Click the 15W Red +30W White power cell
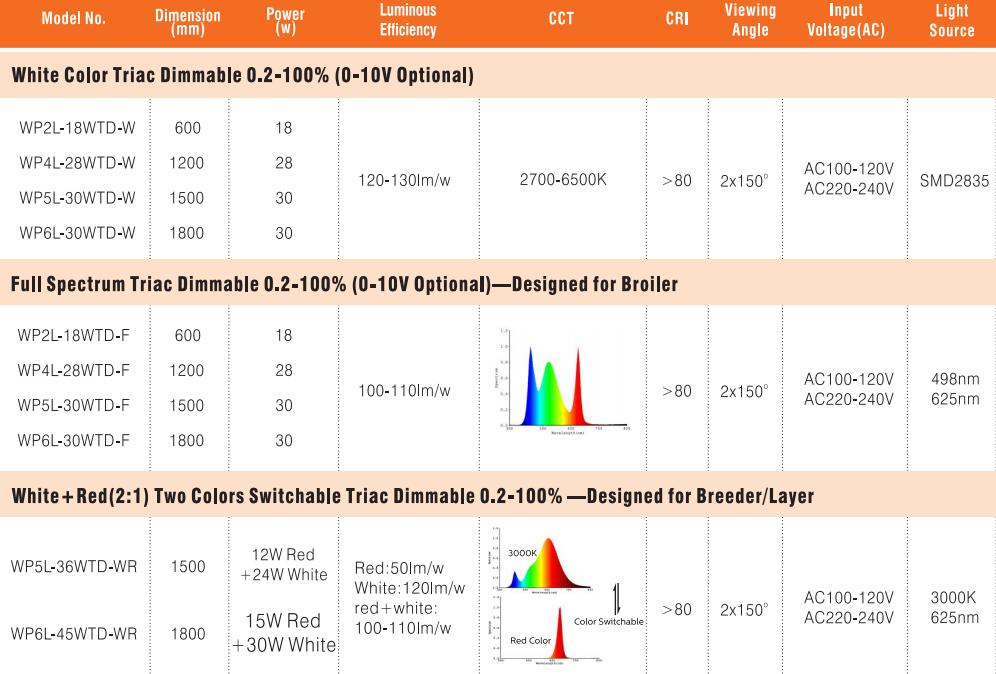The height and width of the screenshot is (674, 996). coord(284,633)
